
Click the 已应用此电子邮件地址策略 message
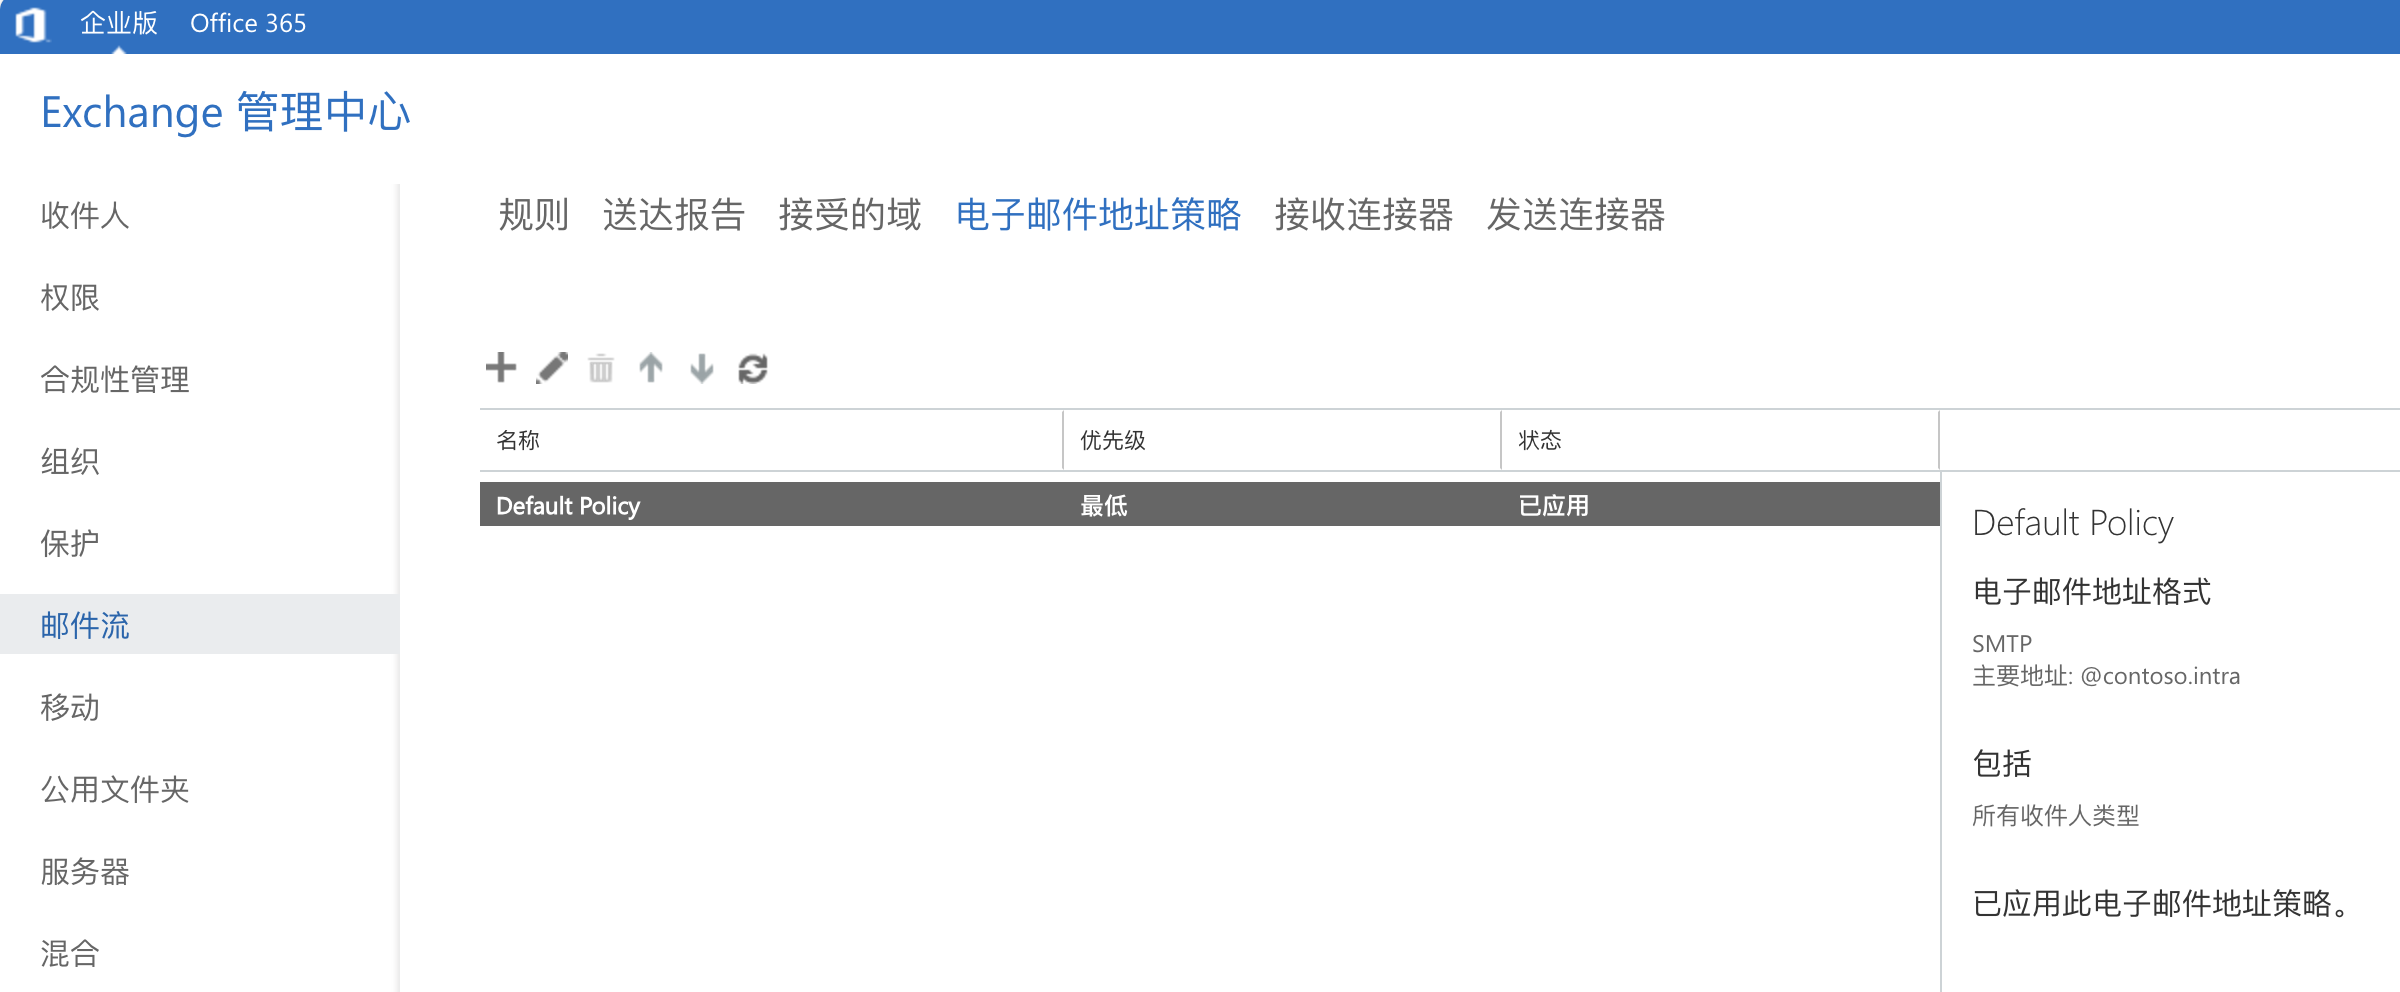[2162, 903]
